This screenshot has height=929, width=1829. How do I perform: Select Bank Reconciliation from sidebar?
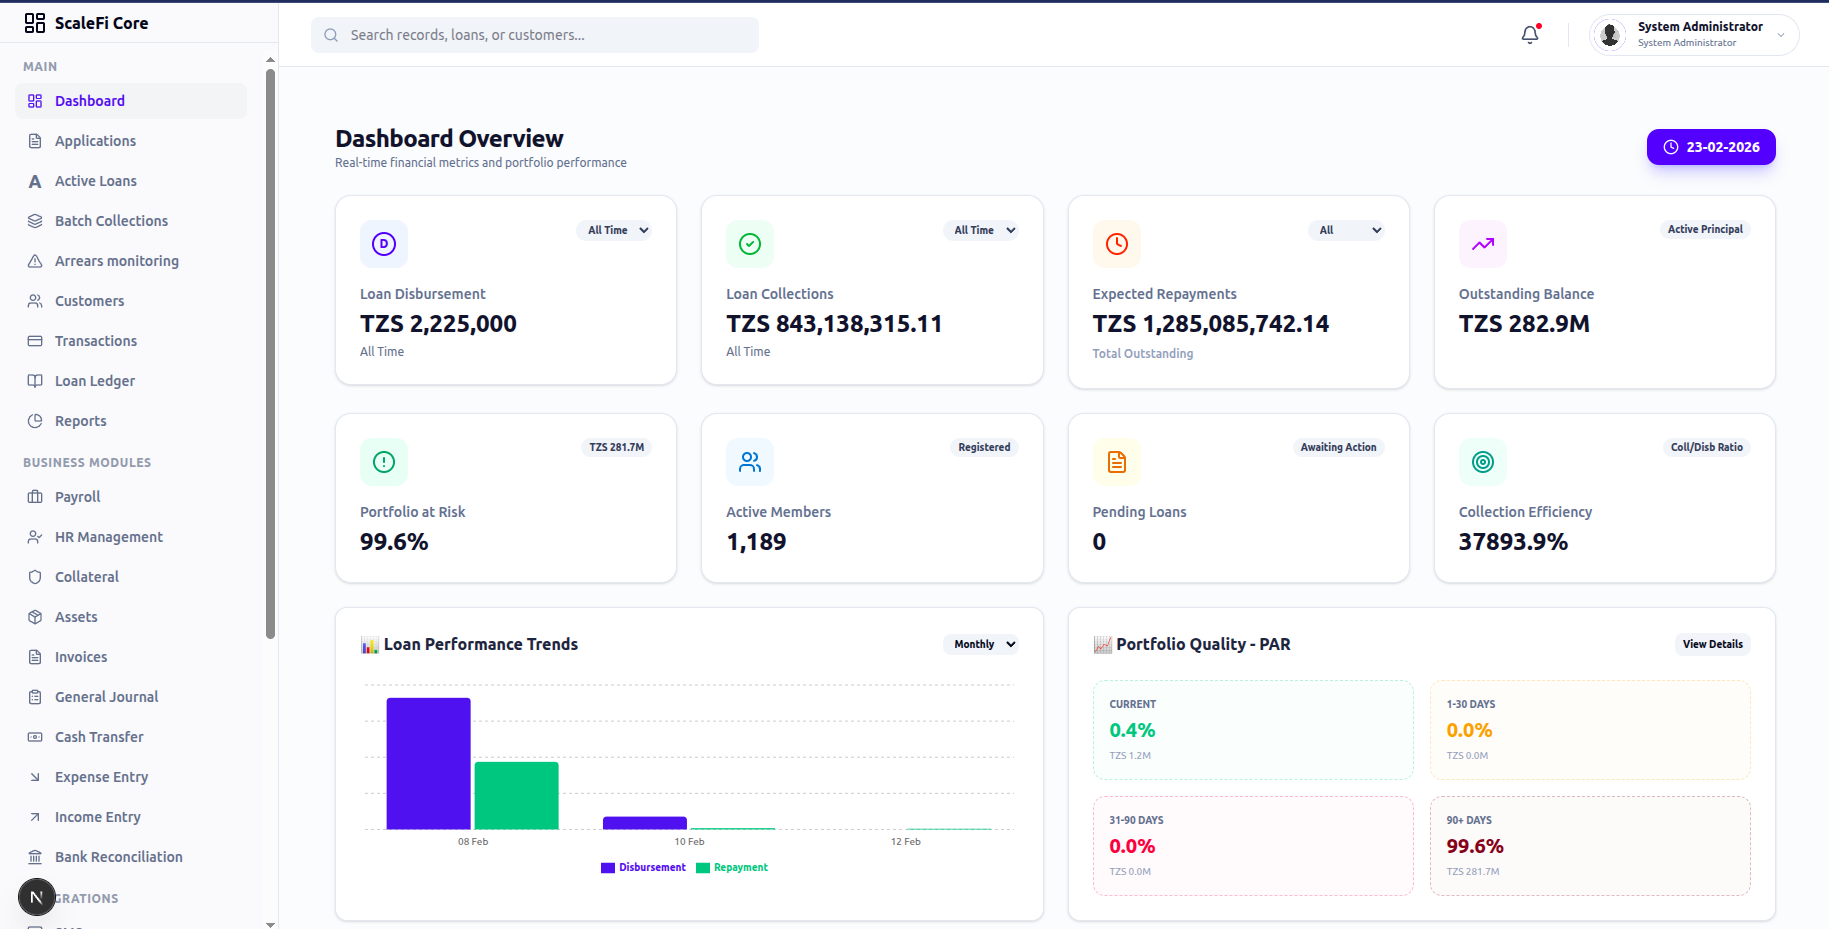(118, 857)
